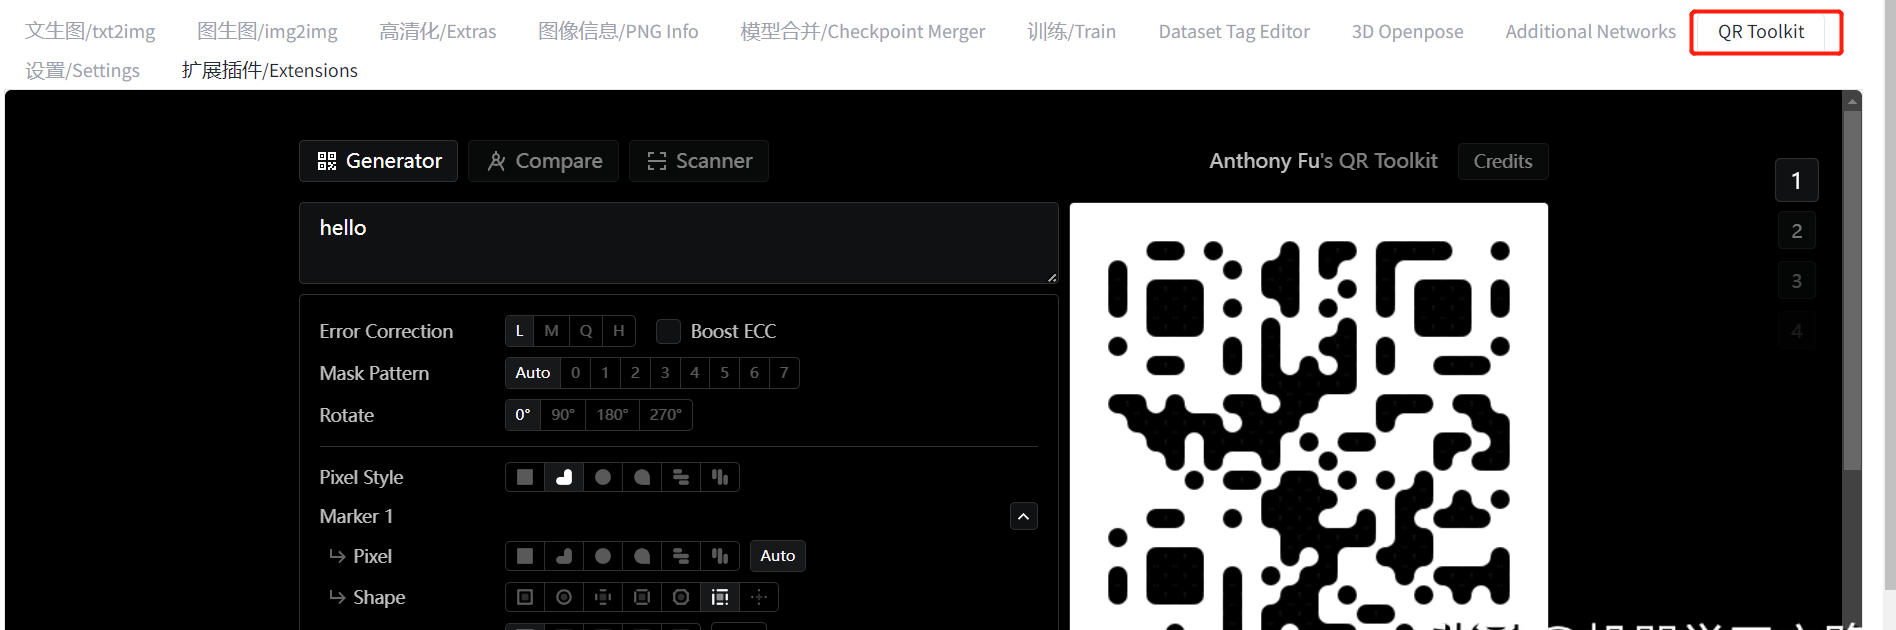This screenshot has height=630, width=1896.
Task: Select squircle Pixel Style icon
Action: 642,477
